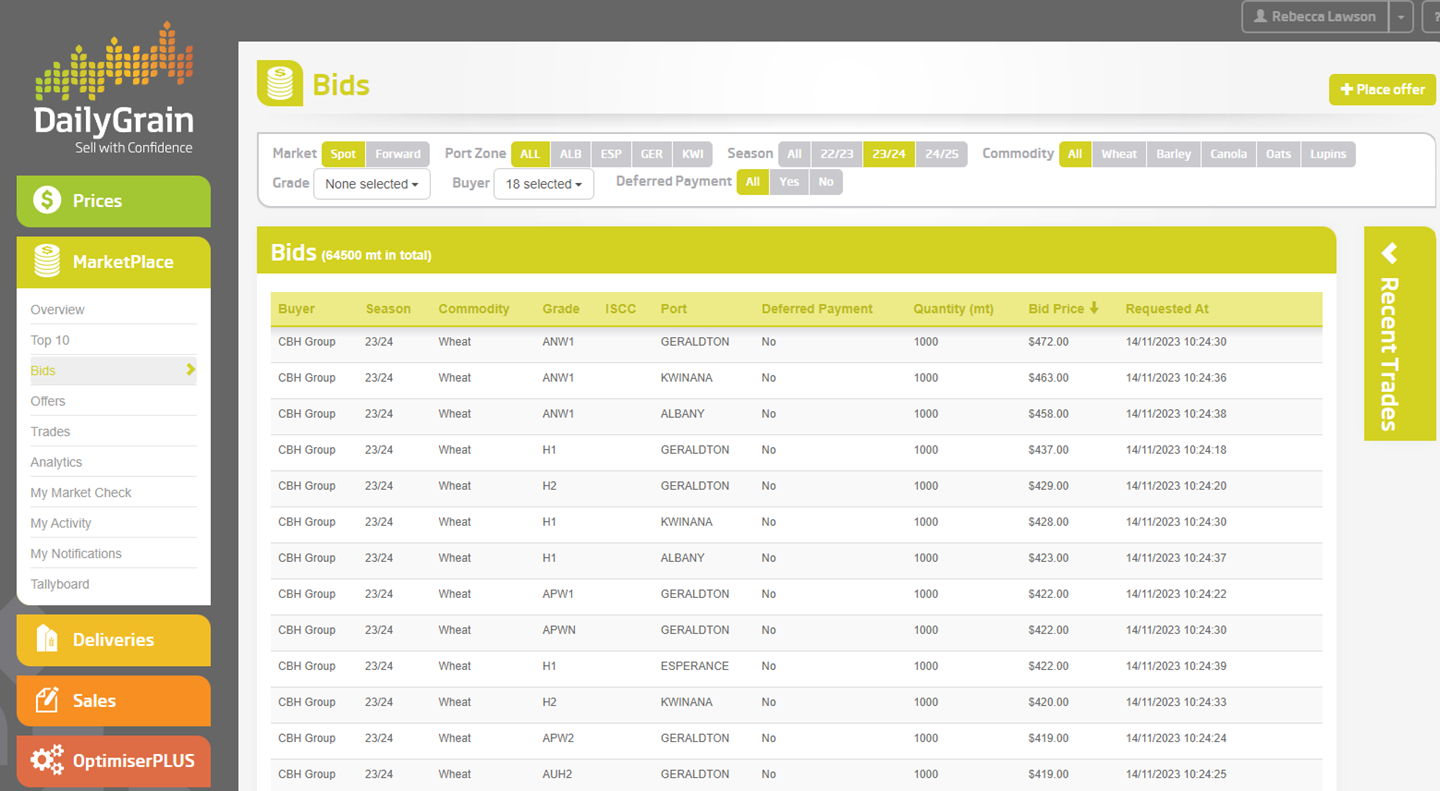
Task: Sort by Quantity (mt) column header
Action: point(953,309)
